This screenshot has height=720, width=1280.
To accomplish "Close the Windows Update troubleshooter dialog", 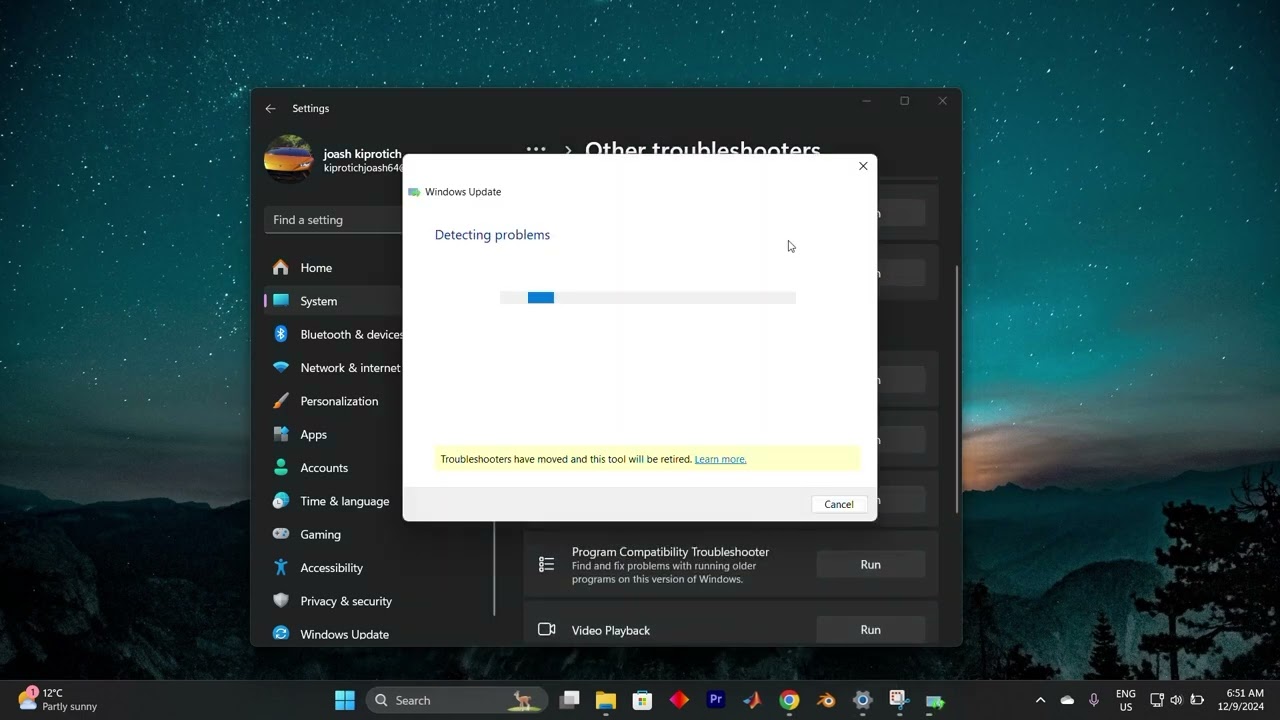I will pos(863,166).
